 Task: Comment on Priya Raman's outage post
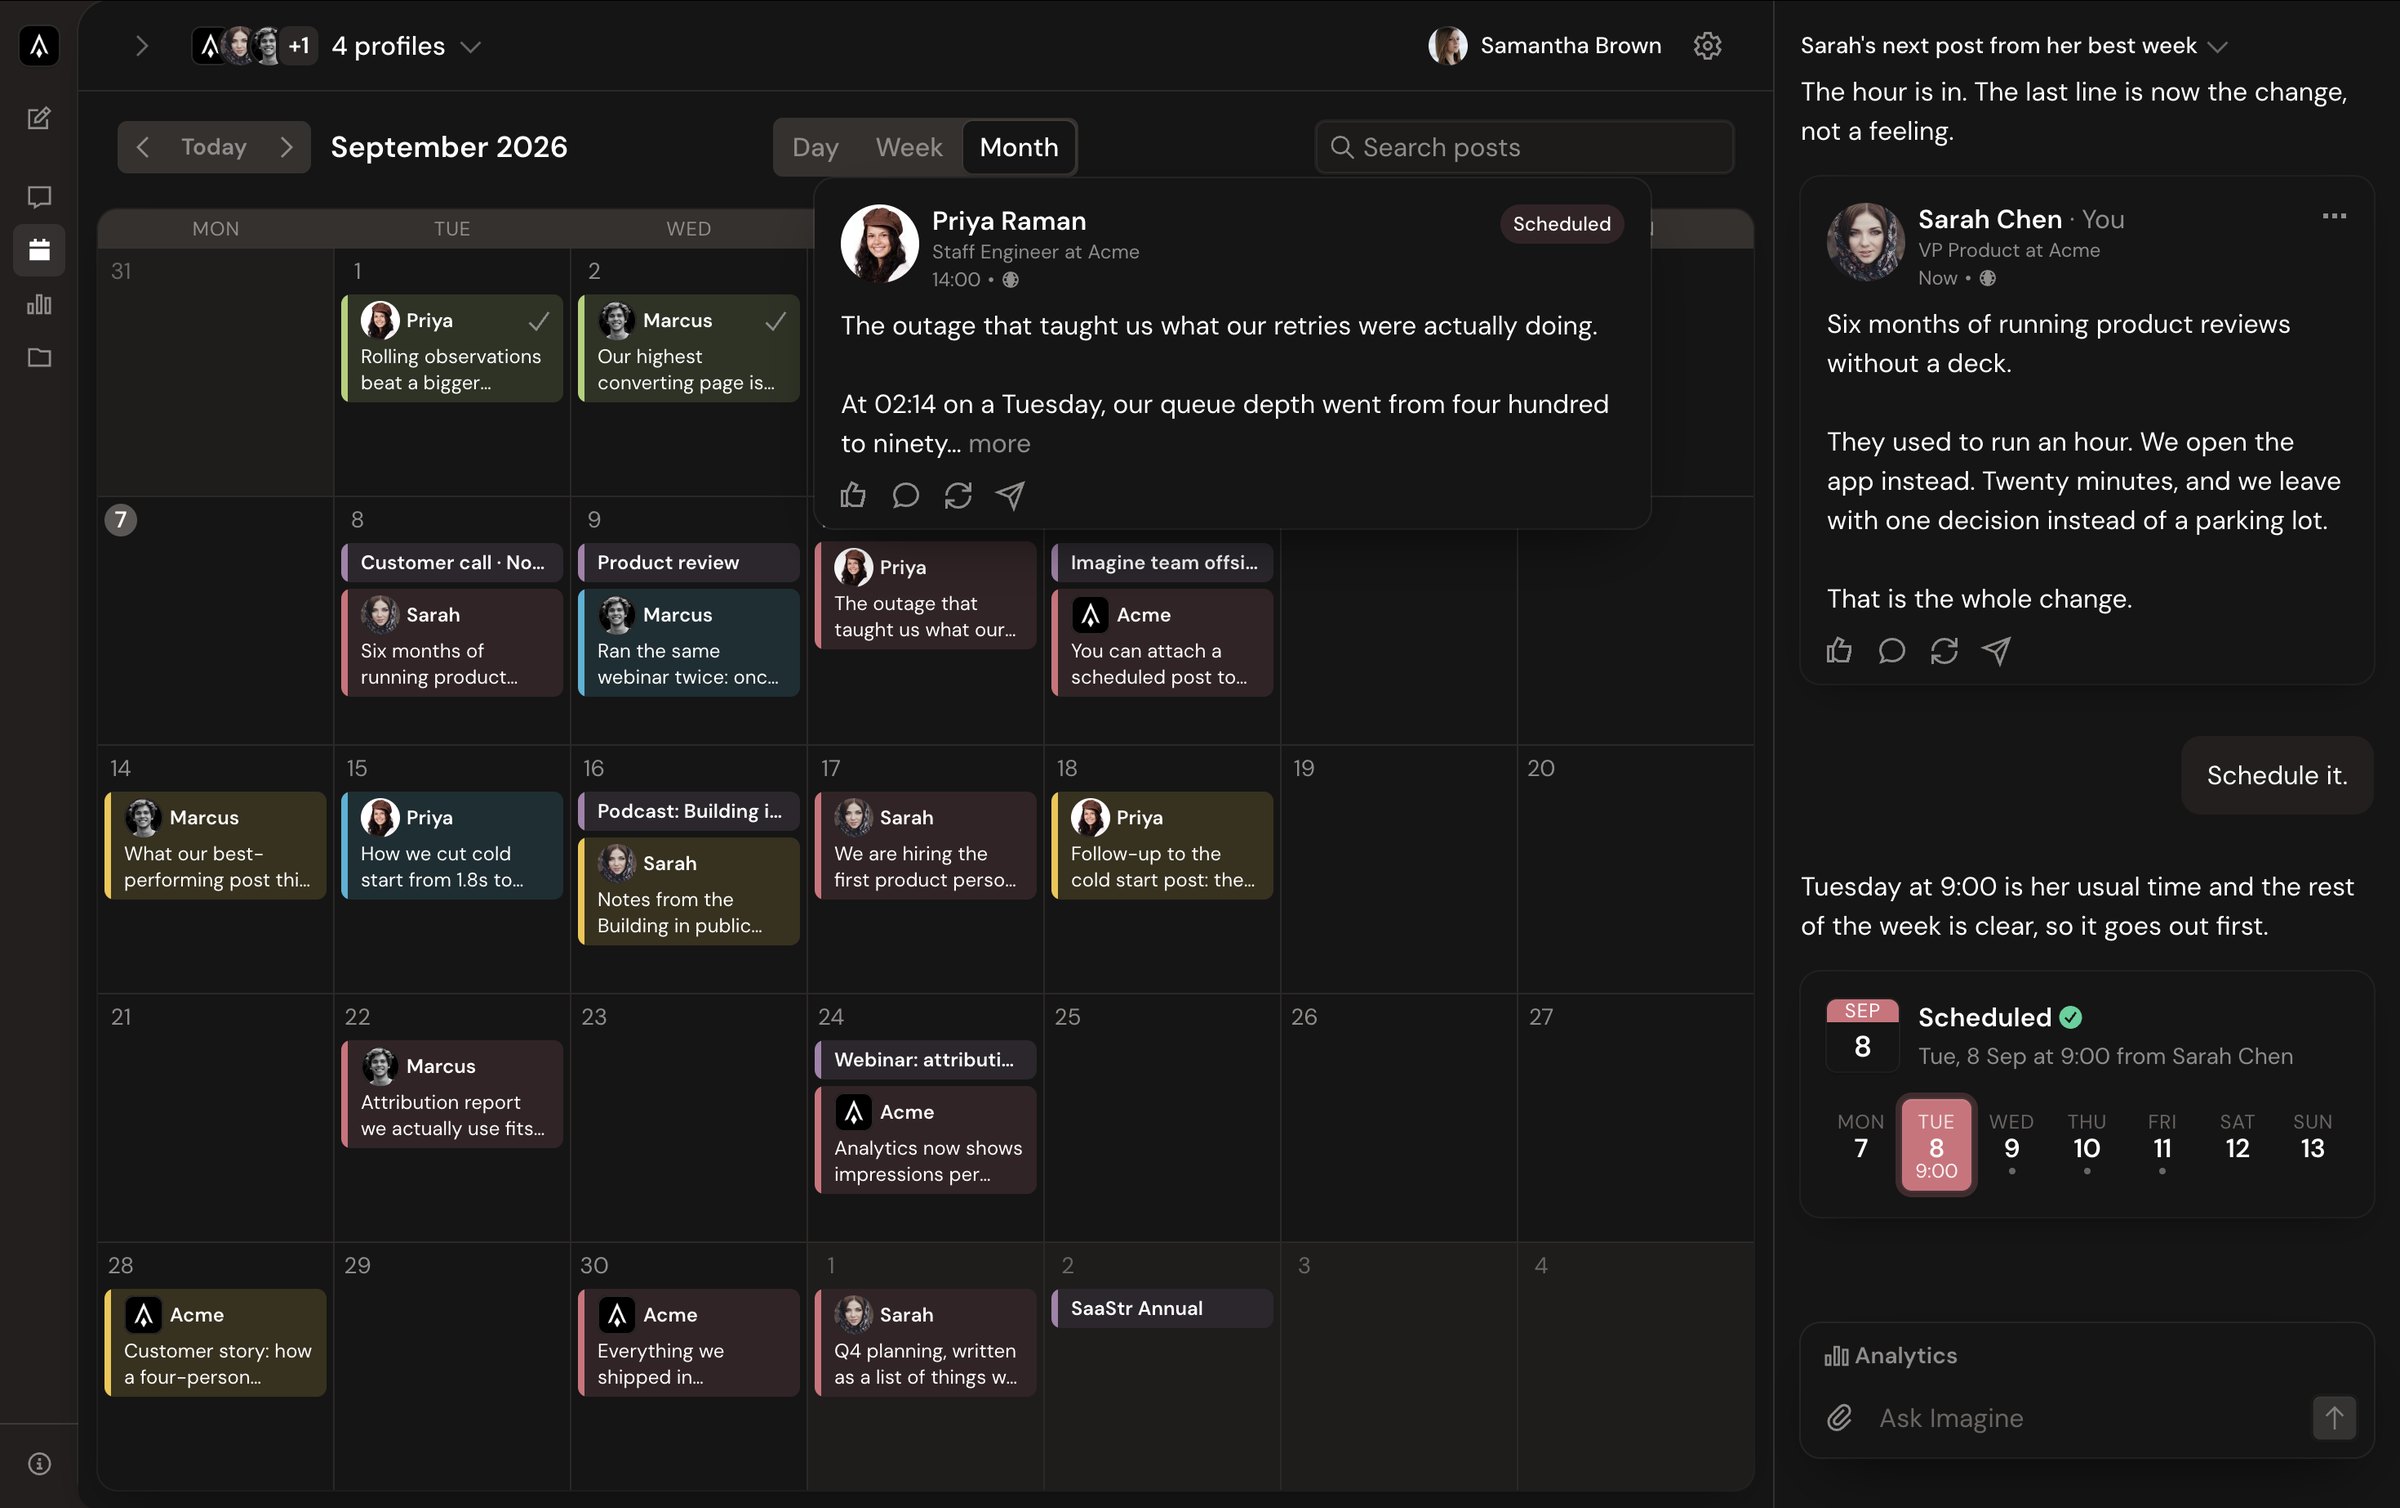(906, 495)
